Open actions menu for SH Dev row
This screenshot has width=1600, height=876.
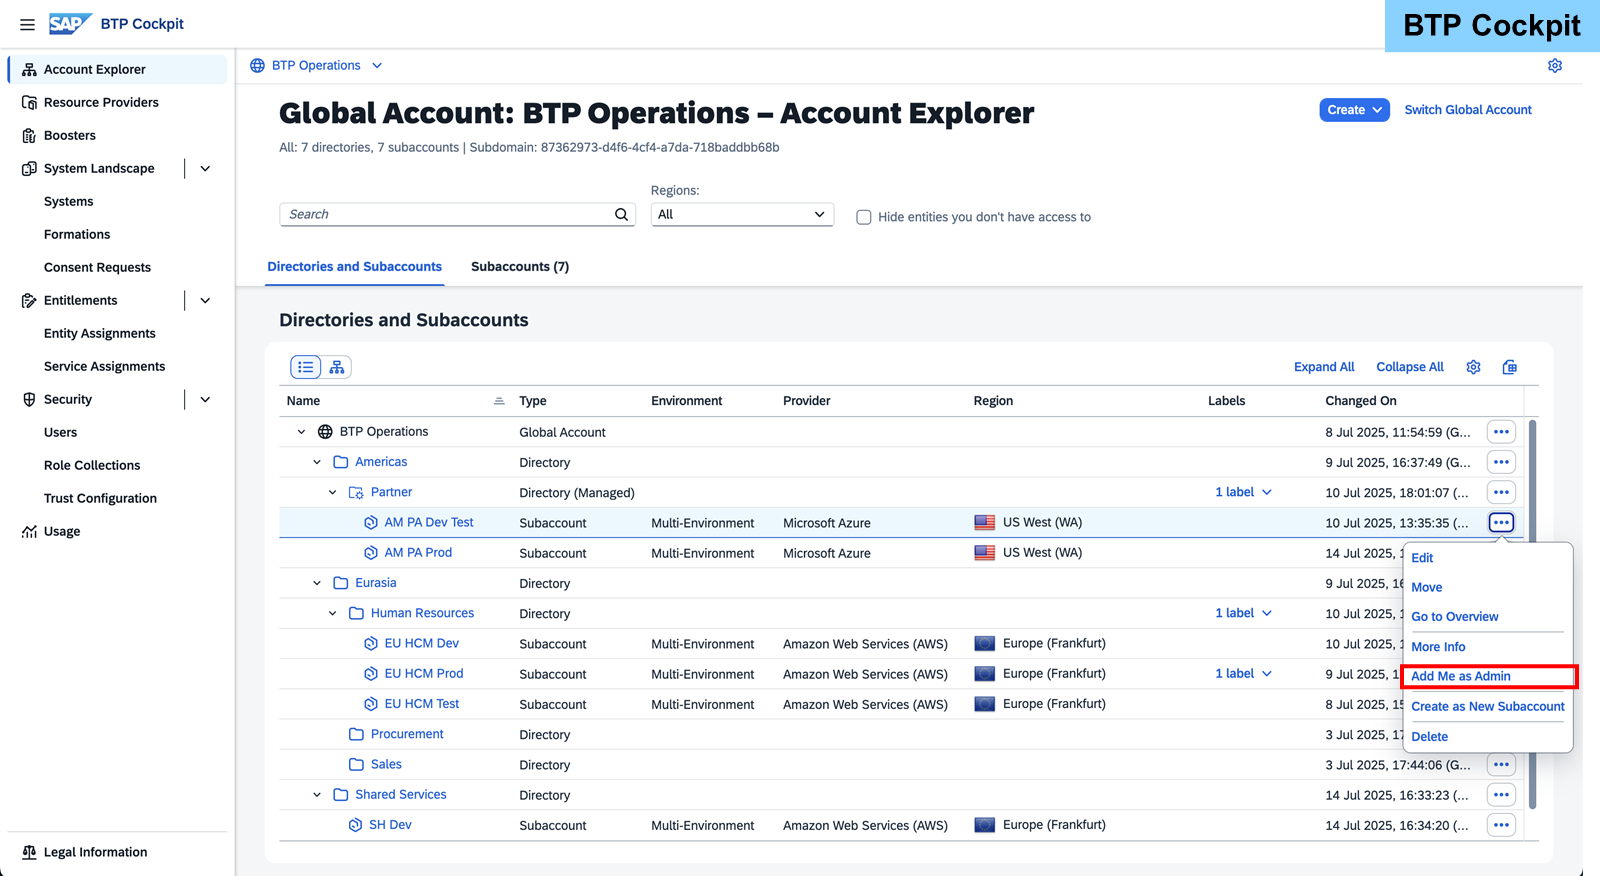[x=1501, y=825]
